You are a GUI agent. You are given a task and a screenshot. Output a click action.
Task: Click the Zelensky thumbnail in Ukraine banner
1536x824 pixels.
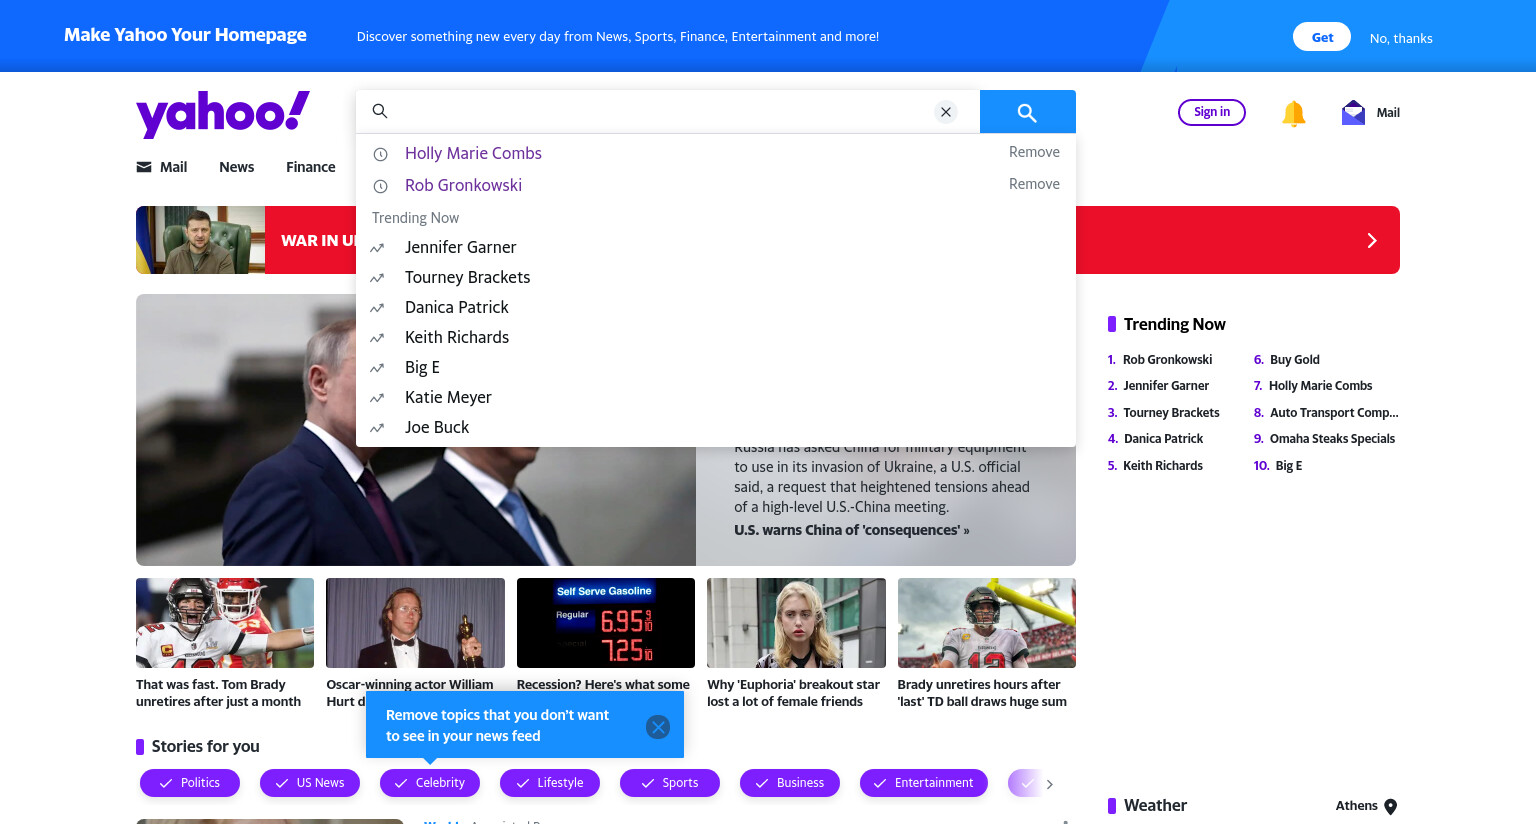point(201,240)
